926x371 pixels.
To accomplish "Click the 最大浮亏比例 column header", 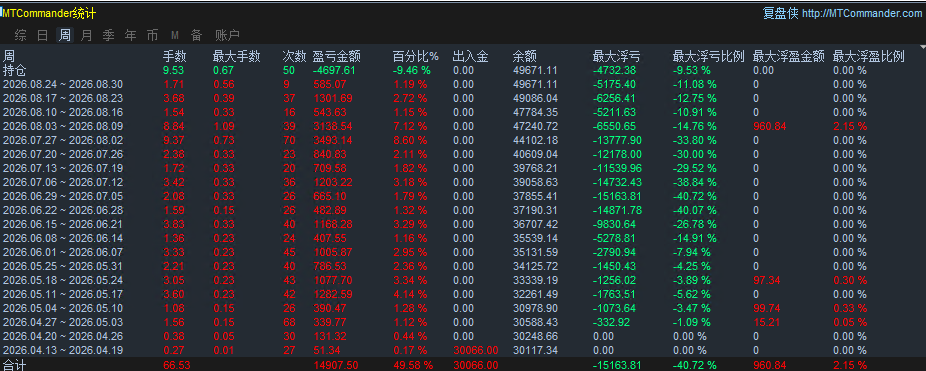I will (709, 56).
